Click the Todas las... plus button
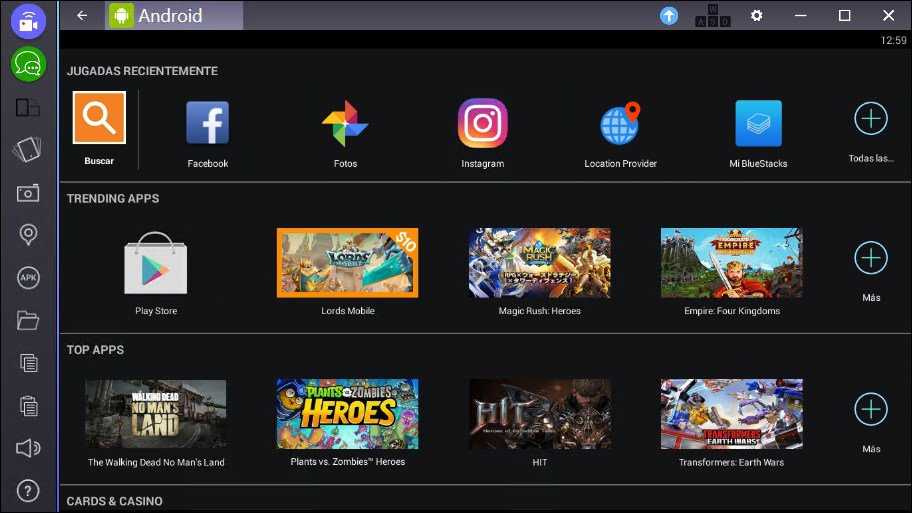 coord(871,119)
